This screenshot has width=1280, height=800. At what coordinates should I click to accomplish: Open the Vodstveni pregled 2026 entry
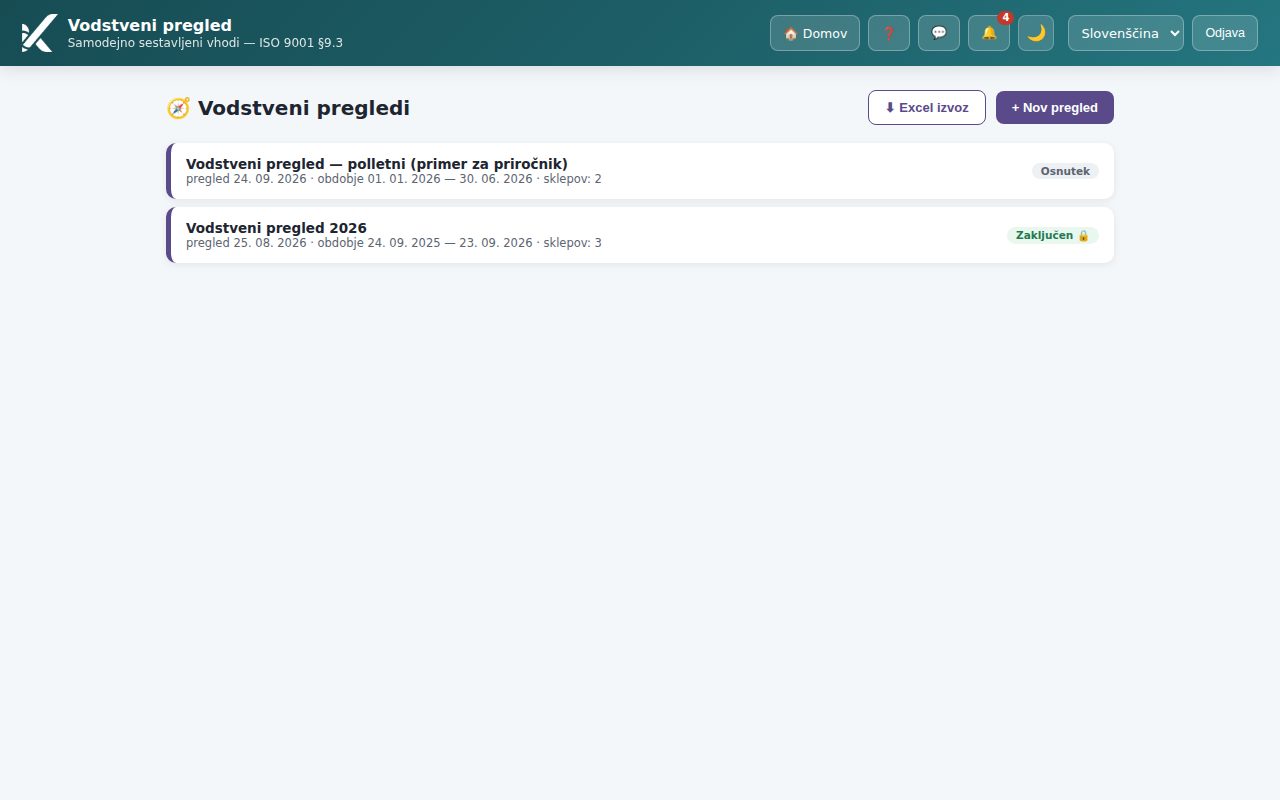(x=640, y=235)
